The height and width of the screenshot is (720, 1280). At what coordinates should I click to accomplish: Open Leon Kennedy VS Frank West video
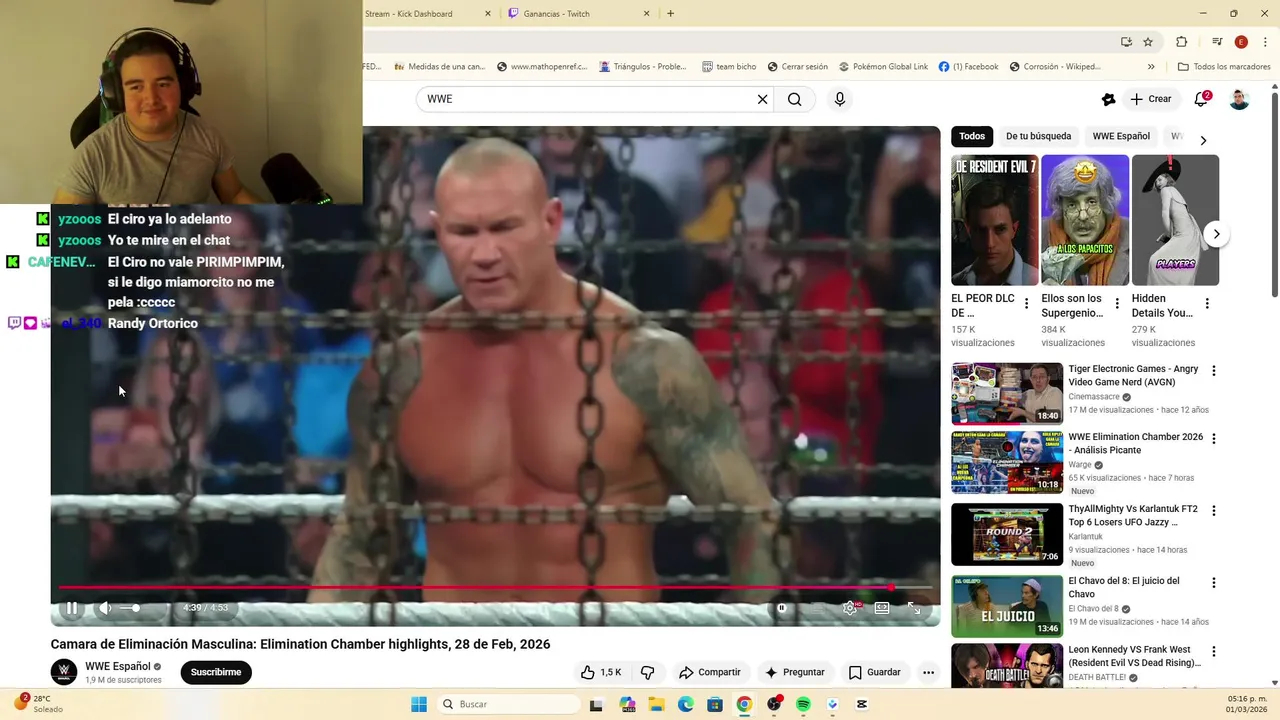click(x=1007, y=667)
